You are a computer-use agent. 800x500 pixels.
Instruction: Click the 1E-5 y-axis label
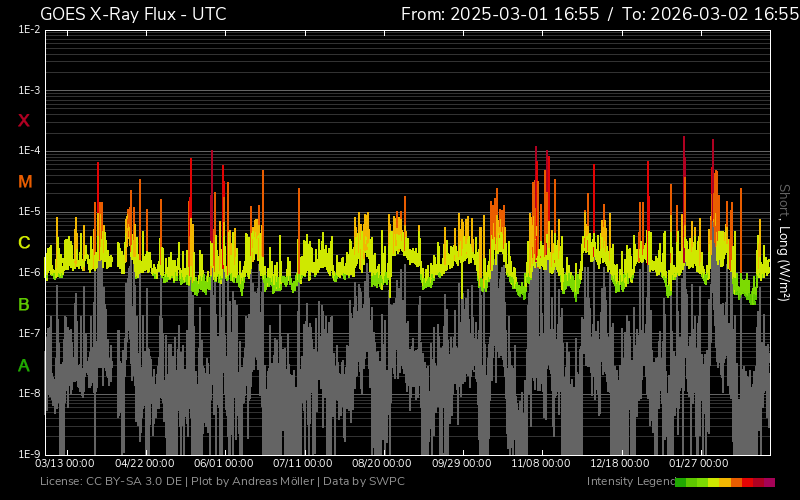(x=29, y=212)
